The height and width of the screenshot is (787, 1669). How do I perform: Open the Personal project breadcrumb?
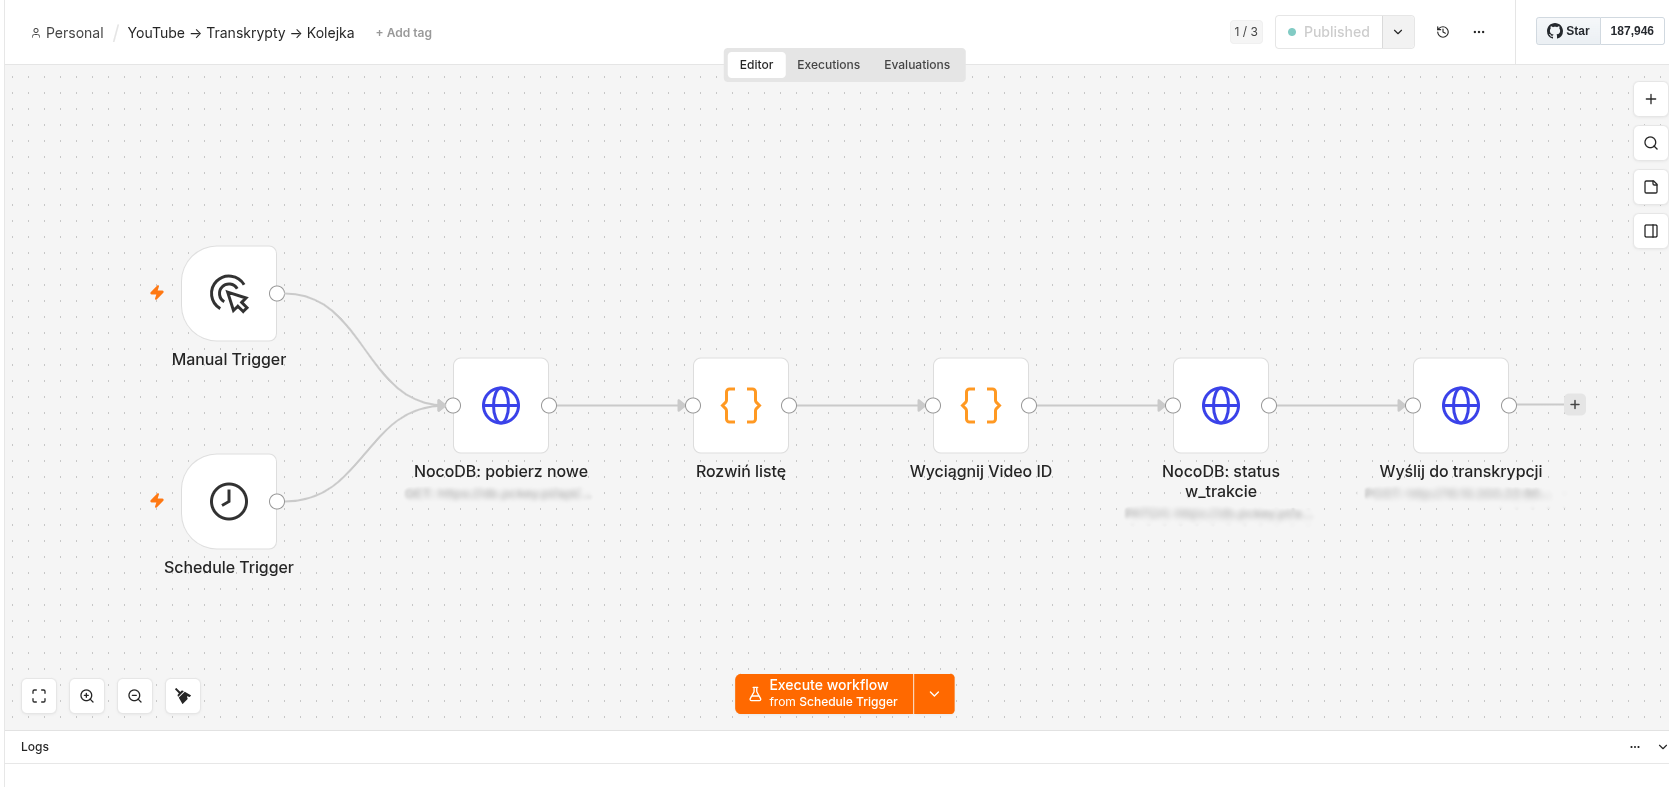pyautogui.click(x=67, y=33)
